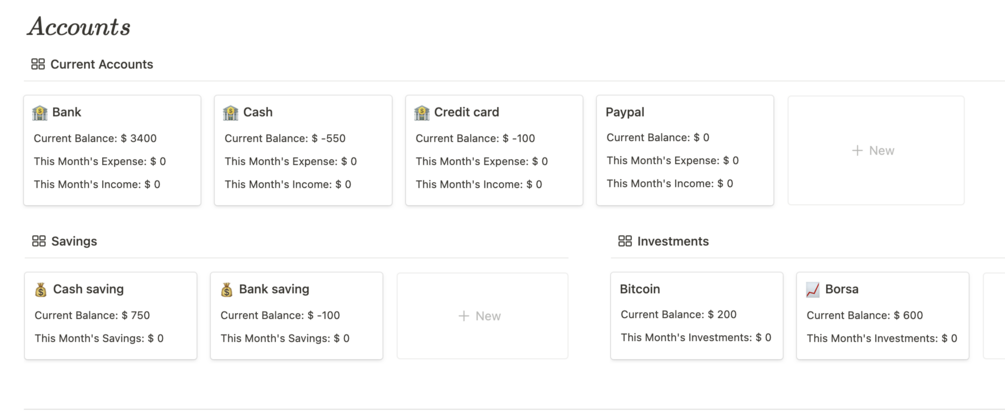Add a new card in Current Accounts
This screenshot has height=415, width=1005.
point(875,150)
